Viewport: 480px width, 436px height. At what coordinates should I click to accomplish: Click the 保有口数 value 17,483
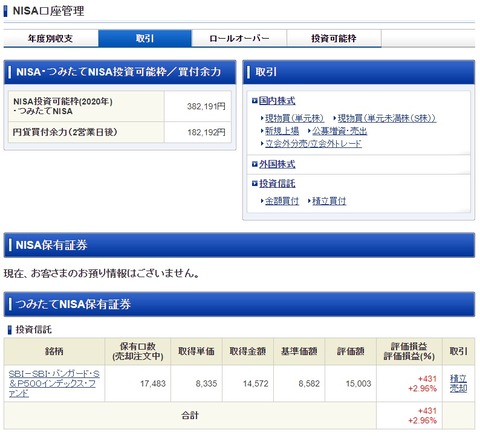click(153, 384)
